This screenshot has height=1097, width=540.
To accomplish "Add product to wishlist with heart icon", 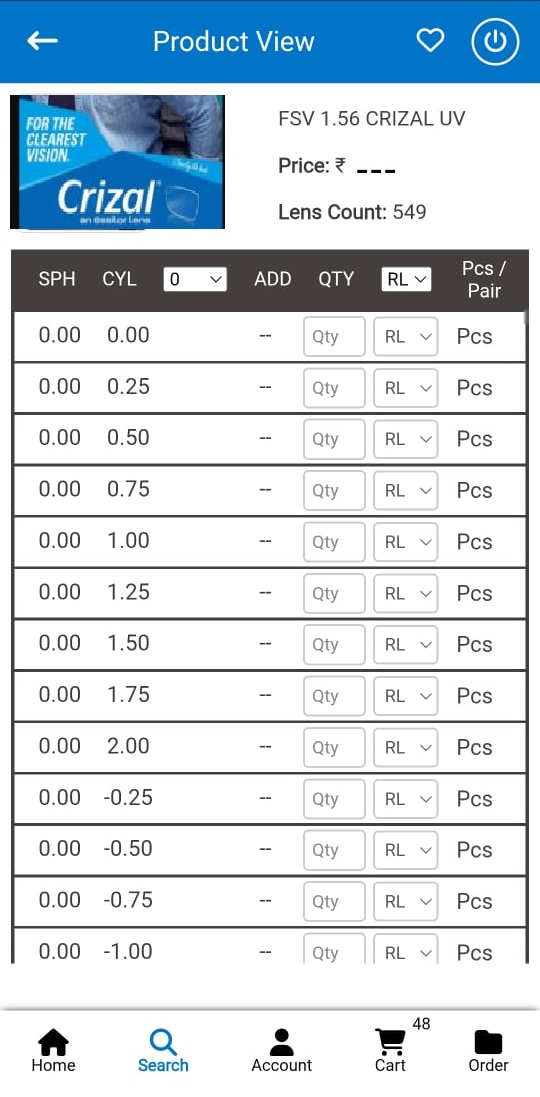I will tap(430, 41).
